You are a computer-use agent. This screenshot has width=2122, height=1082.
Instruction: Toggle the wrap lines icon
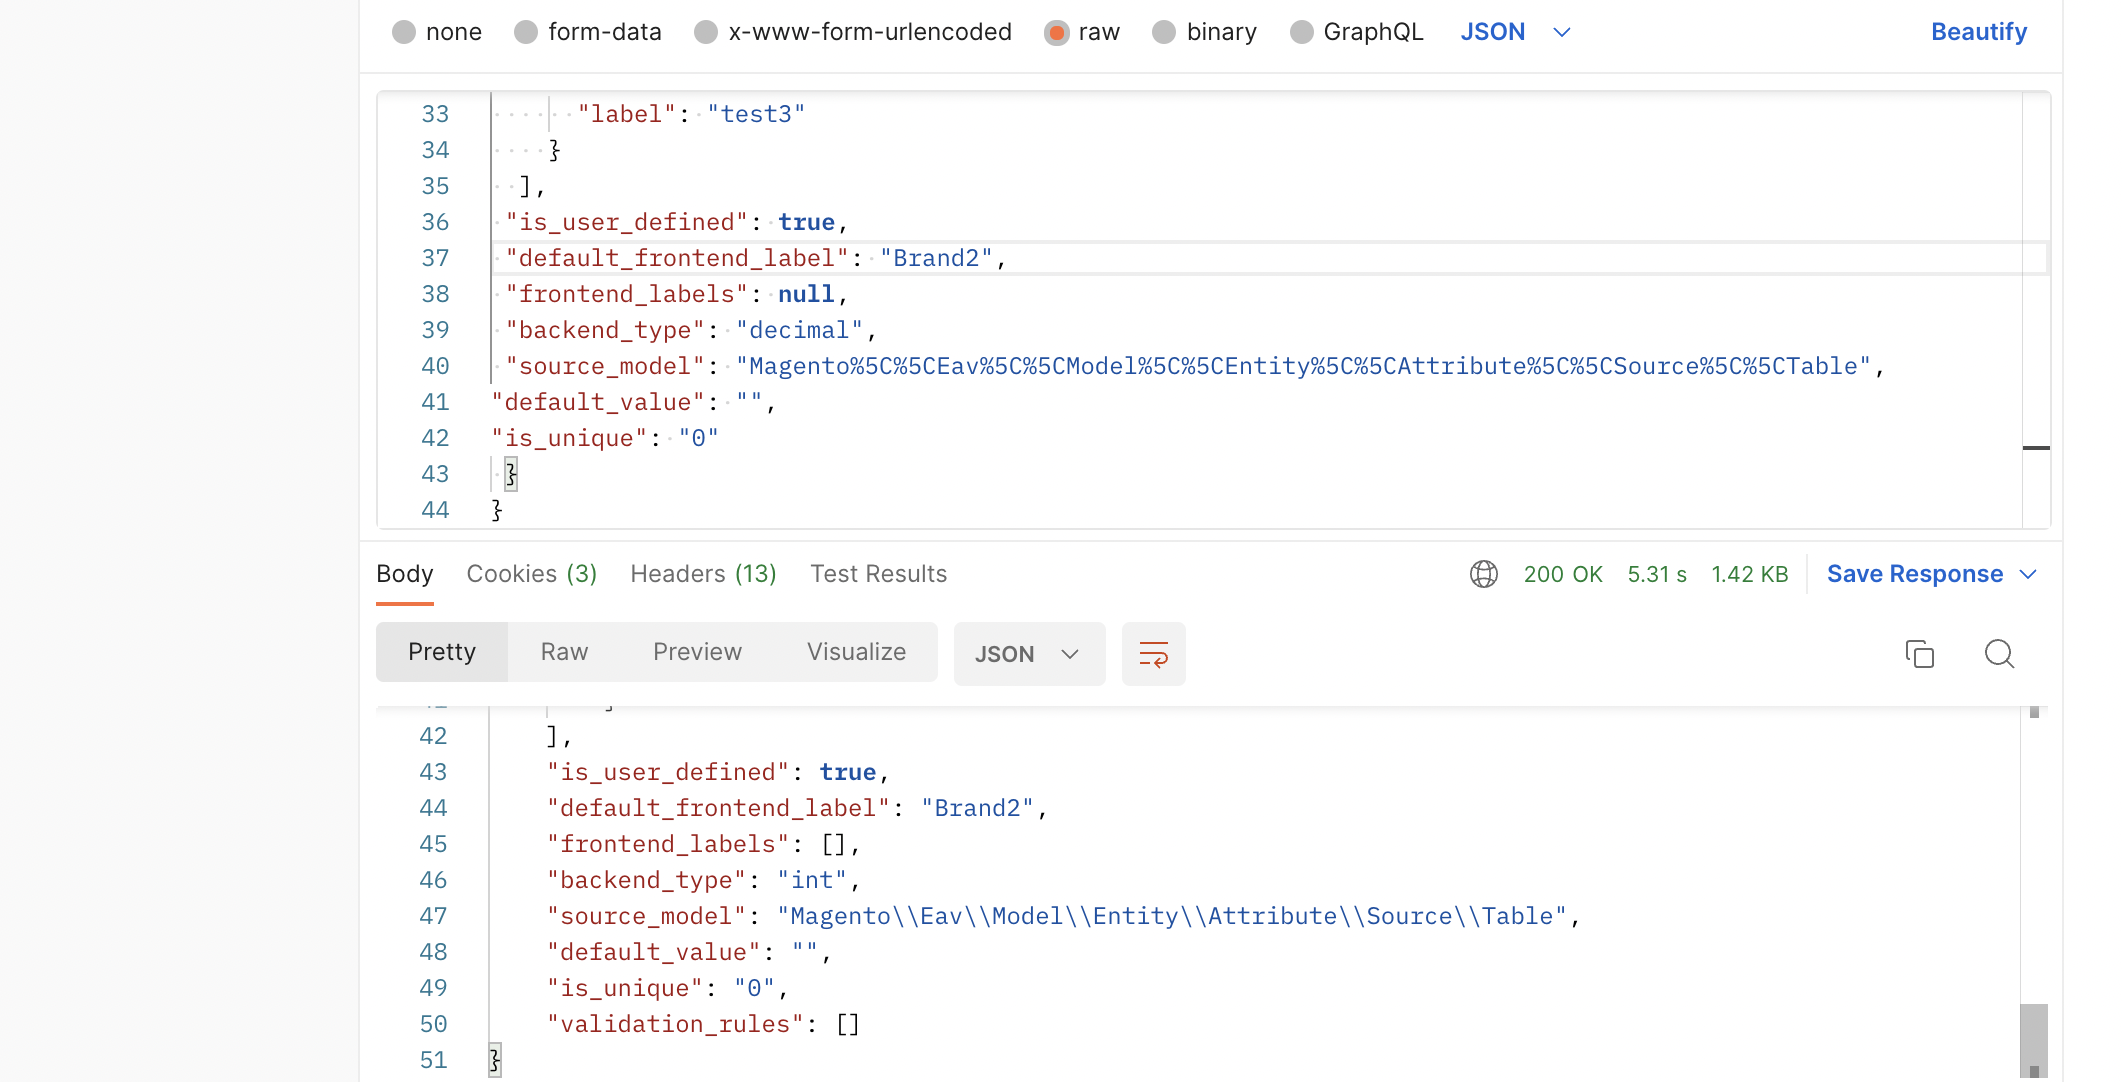[1153, 654]
